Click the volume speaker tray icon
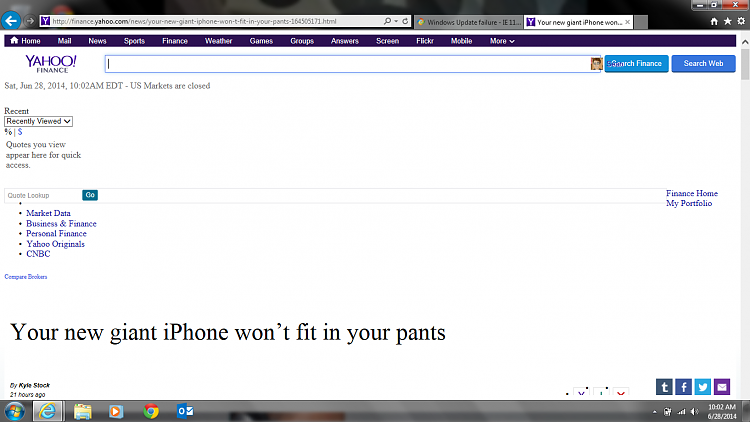This screenshot has height=422, width=750. (695, 411)
